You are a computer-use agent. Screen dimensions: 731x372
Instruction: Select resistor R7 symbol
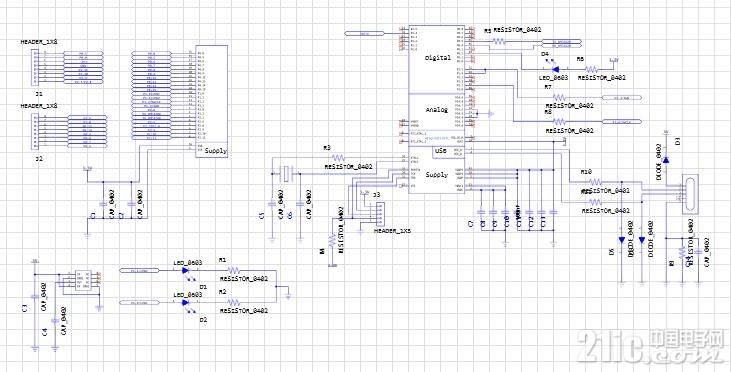point(560,97)
